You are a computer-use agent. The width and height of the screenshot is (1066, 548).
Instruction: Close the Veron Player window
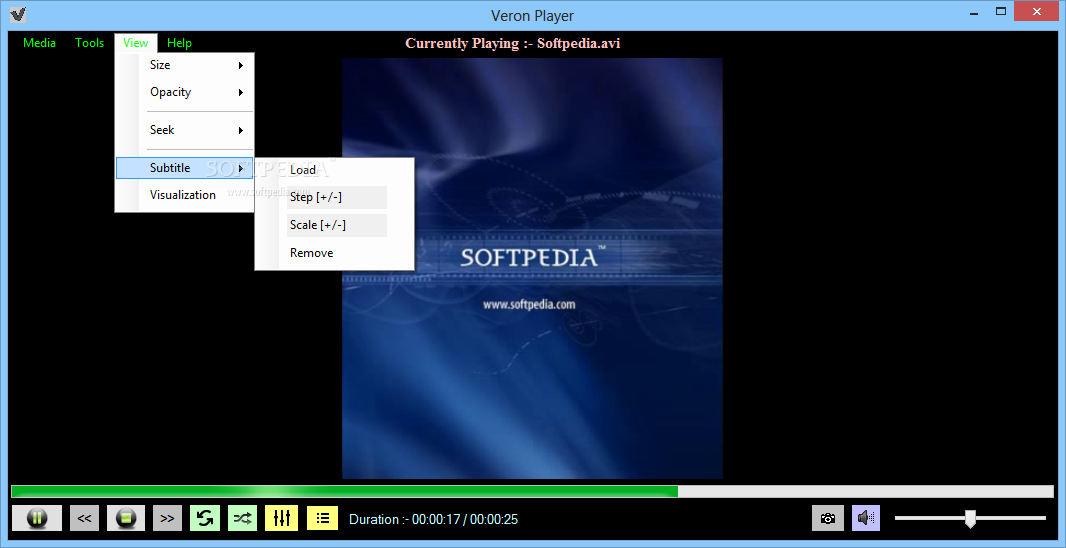[1037, 12]
